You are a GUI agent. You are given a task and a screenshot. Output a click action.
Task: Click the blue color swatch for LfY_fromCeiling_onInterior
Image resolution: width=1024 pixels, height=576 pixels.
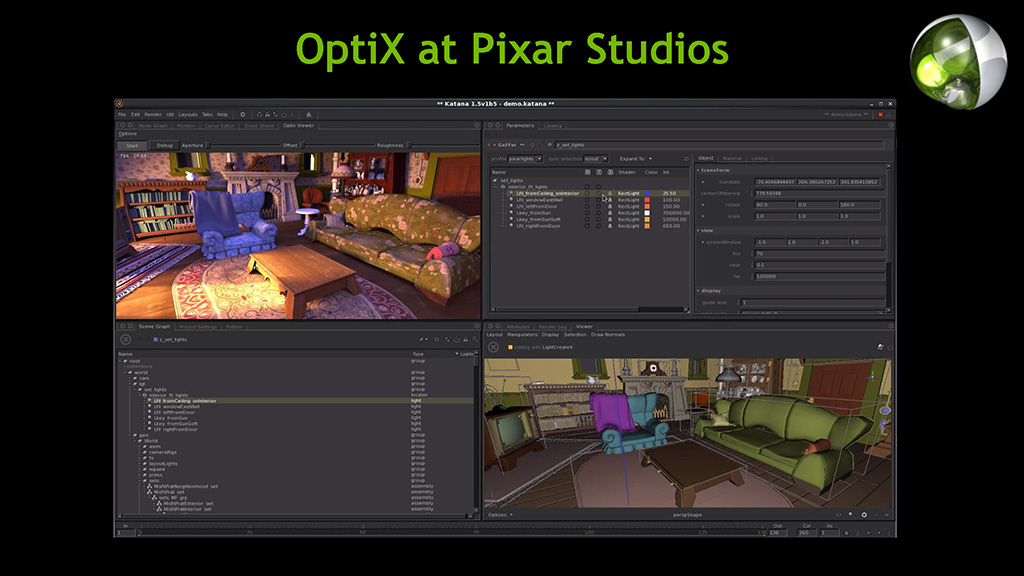pyautogui.click(x=649, y=193)
